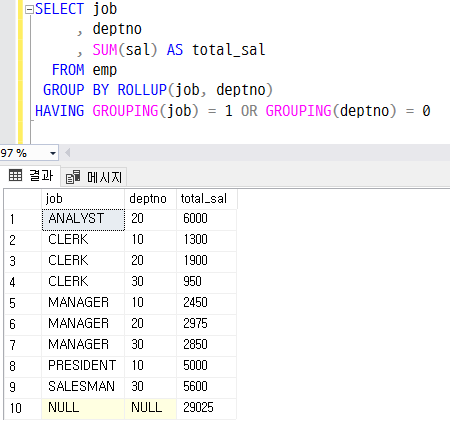
Task: Click the HAVING keyword in the query
Action: (60, 111)
